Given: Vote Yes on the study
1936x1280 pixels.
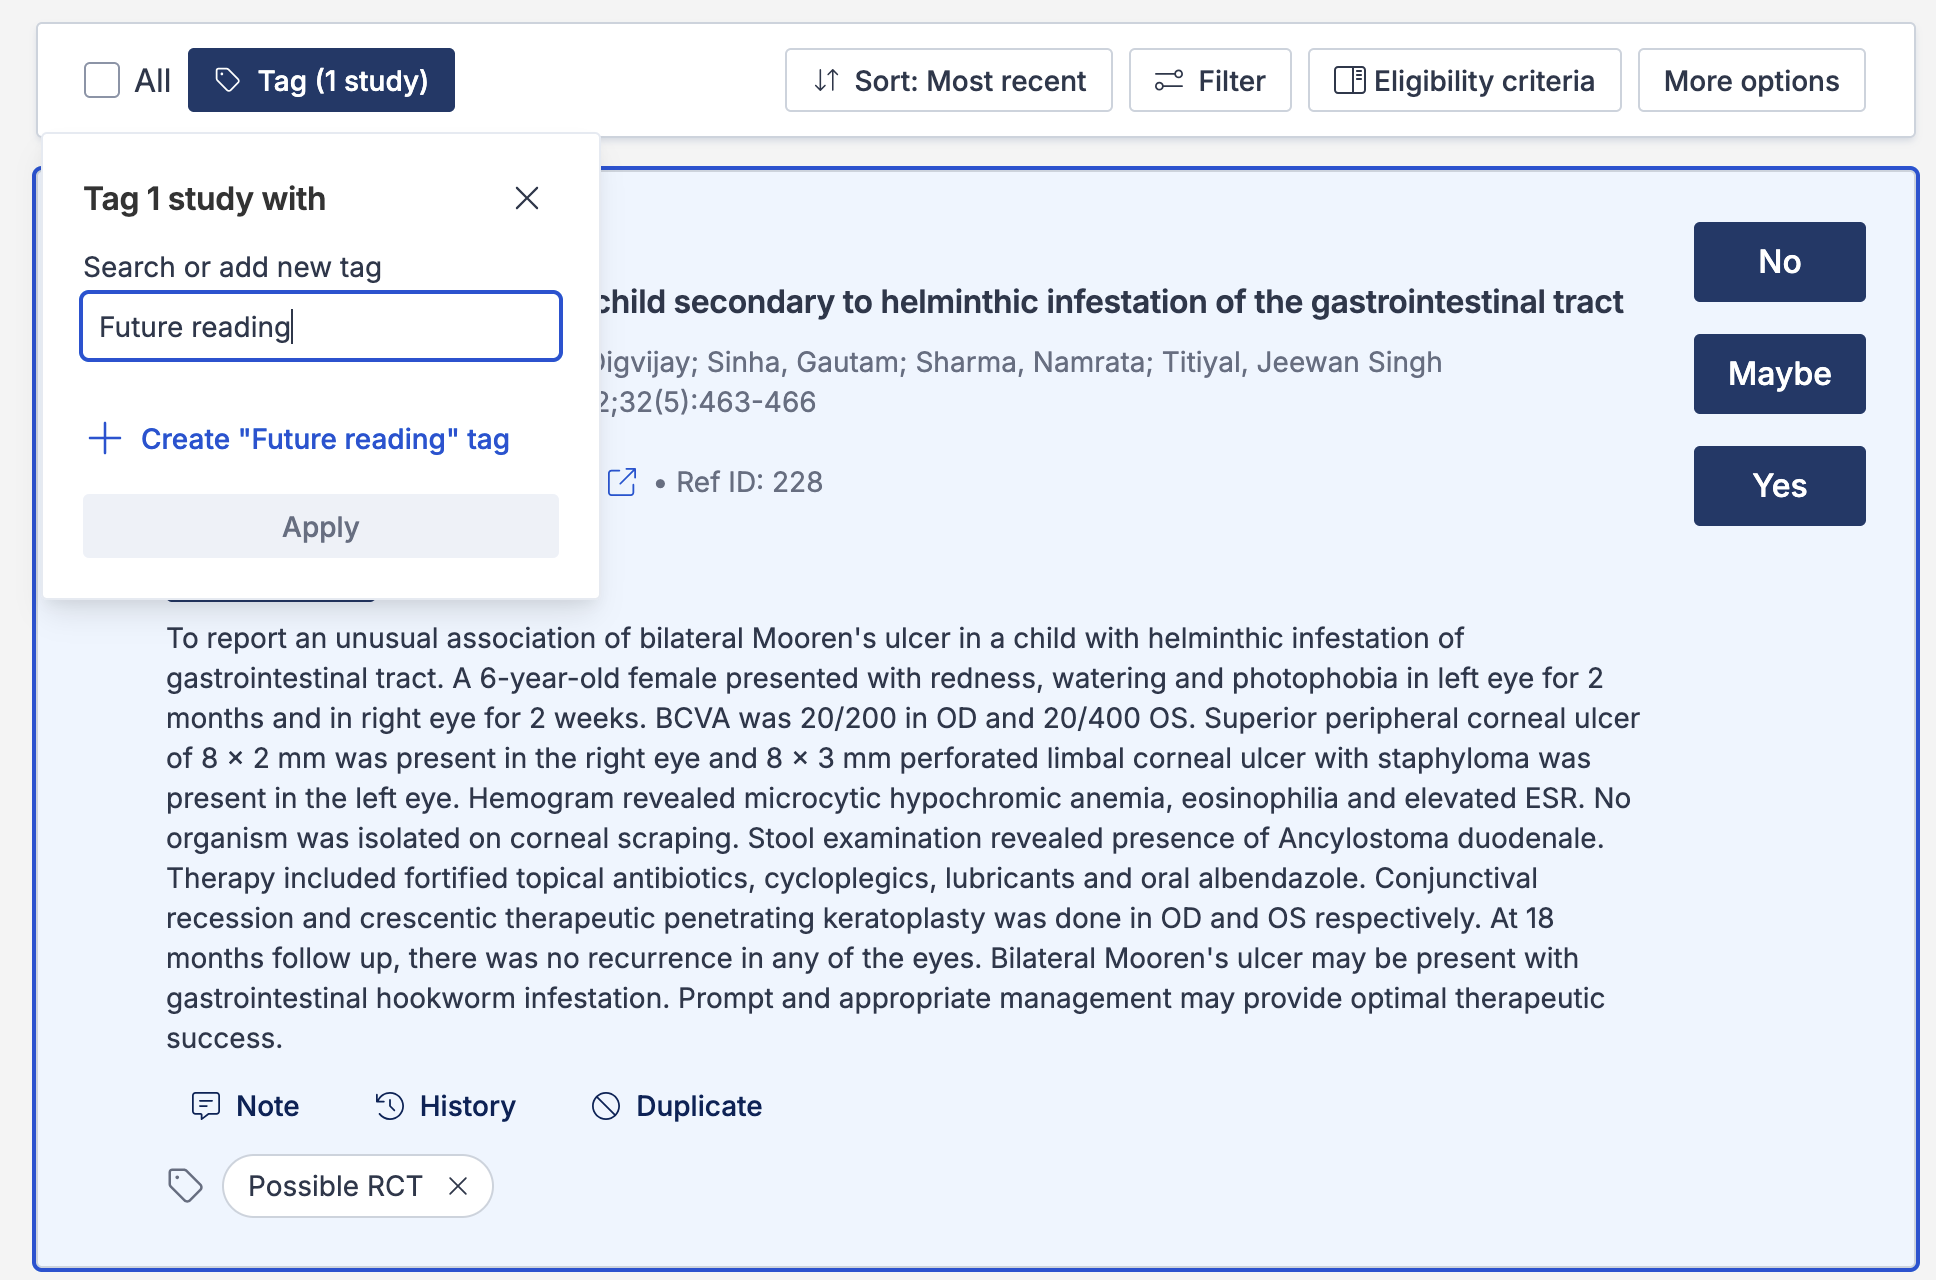Looking at the screenshot, I should tap(1780, 486).
